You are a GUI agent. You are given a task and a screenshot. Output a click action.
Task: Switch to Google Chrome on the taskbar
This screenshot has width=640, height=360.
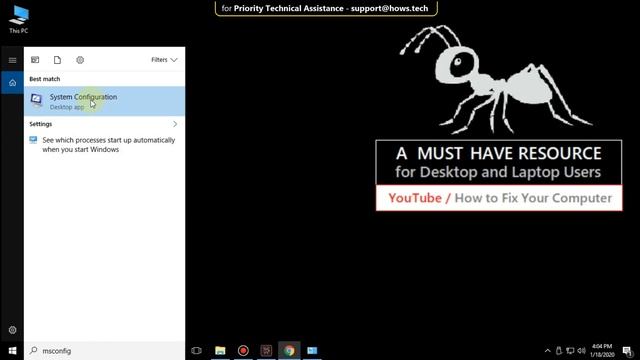click(x=289, y=351)
